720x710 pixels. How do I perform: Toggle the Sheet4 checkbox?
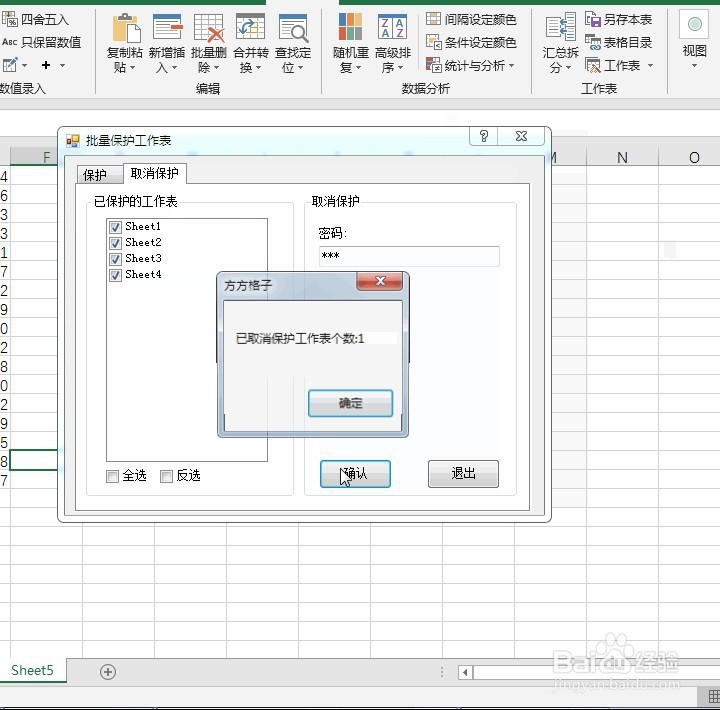point(115,275)
